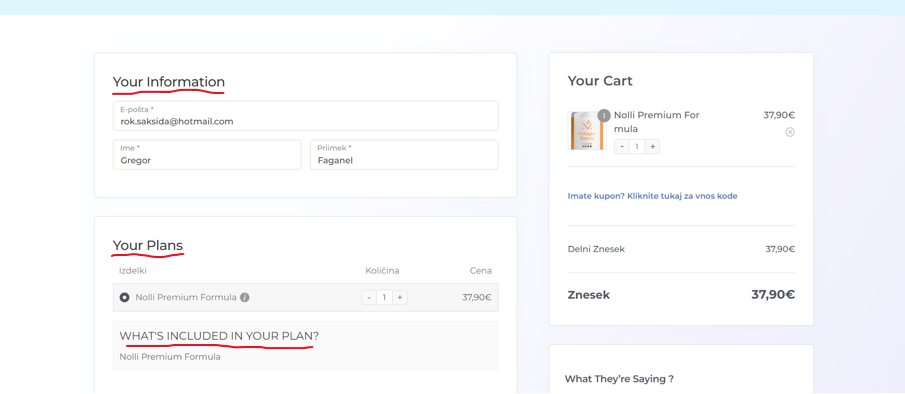Click quantity value in Your Plans row
Viewport: 905px width, 394px height.
(384, 298)
